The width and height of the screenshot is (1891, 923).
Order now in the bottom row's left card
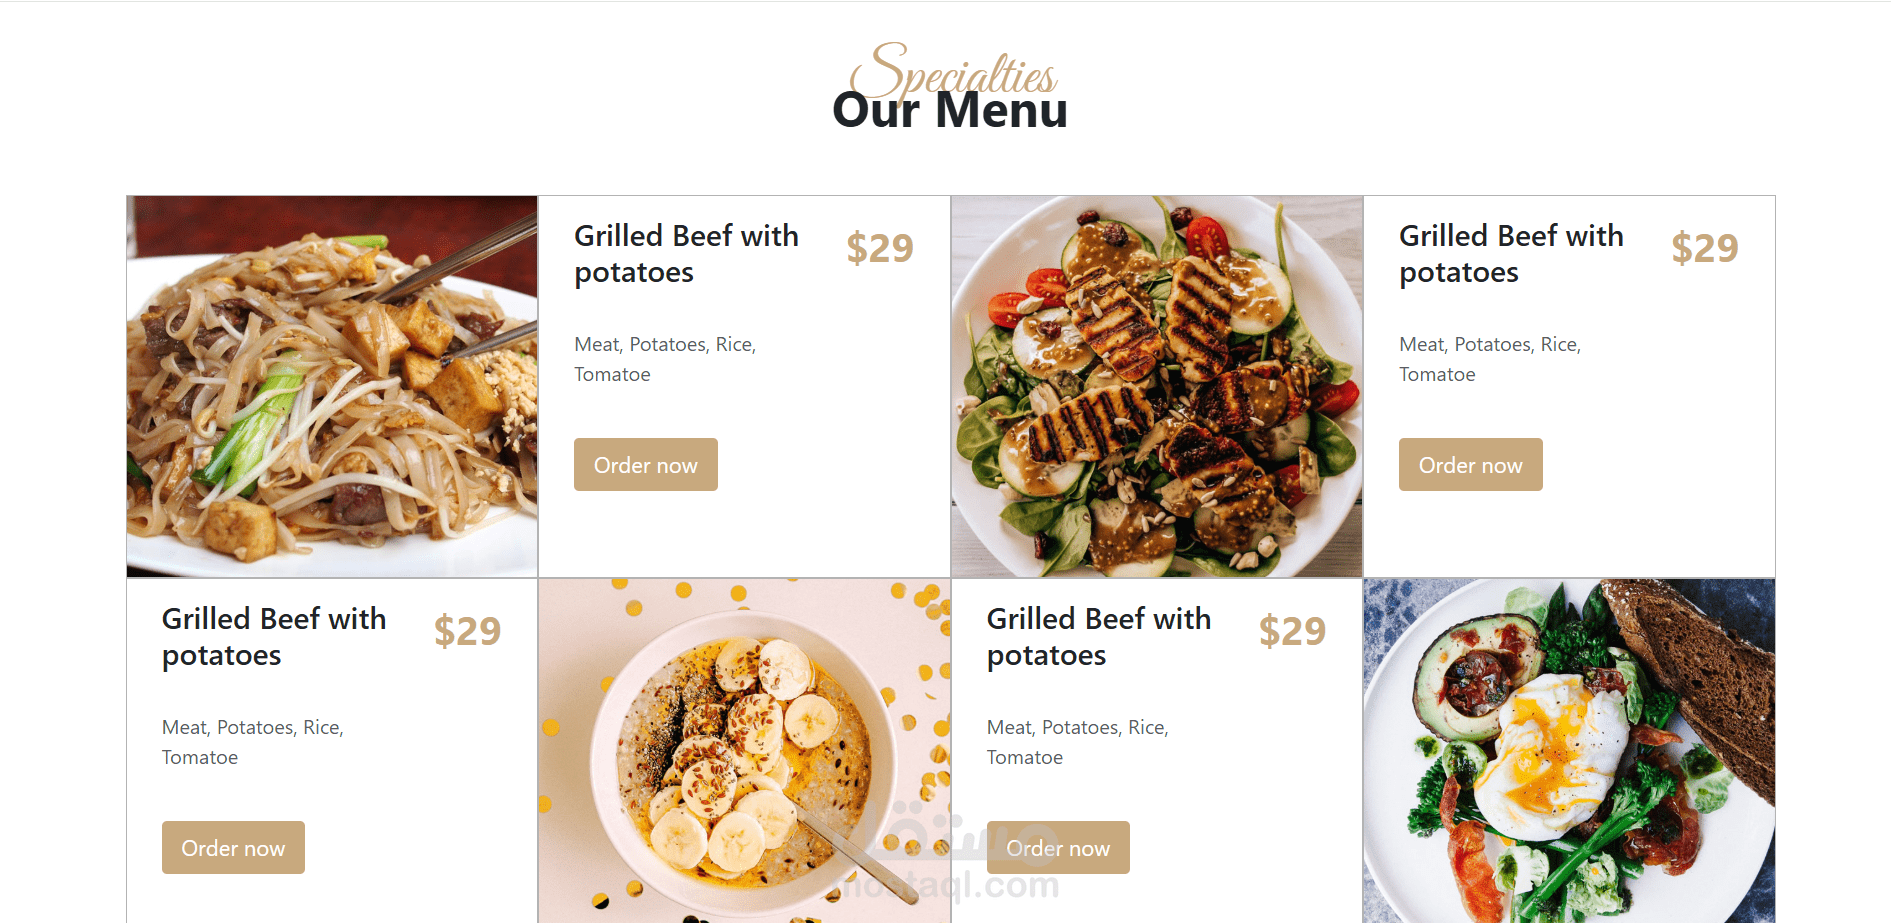pos(233,847)
